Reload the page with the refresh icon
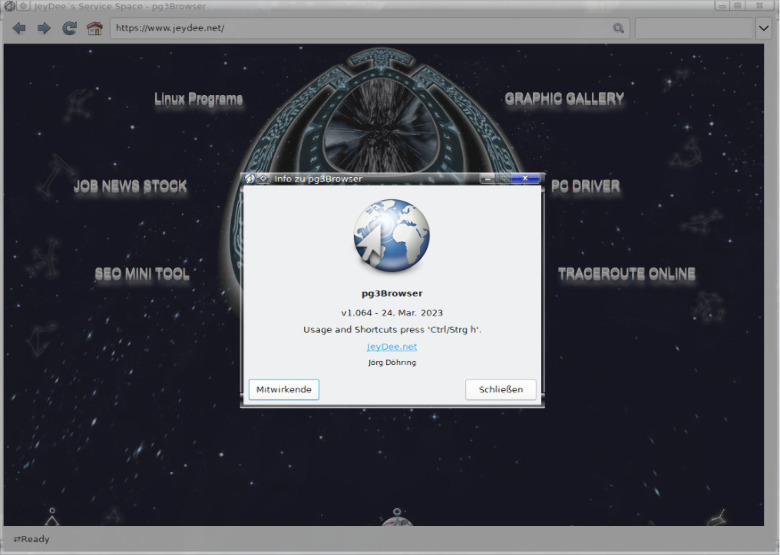Screen dimensions: 780x555 tap(69, 28)
